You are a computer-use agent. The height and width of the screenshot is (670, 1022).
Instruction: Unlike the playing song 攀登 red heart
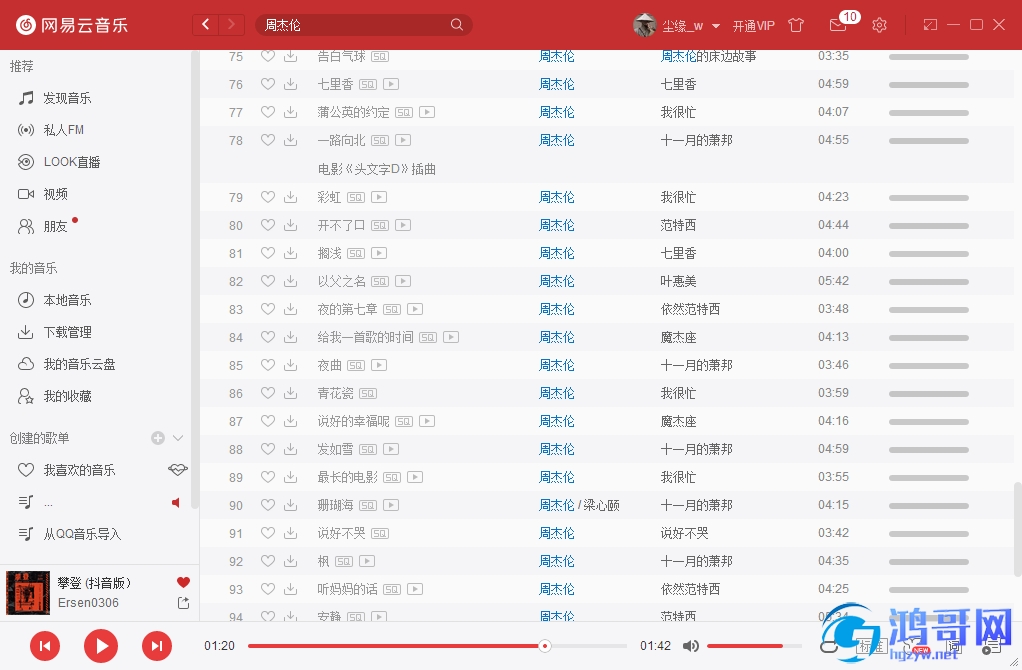(183, 582)
